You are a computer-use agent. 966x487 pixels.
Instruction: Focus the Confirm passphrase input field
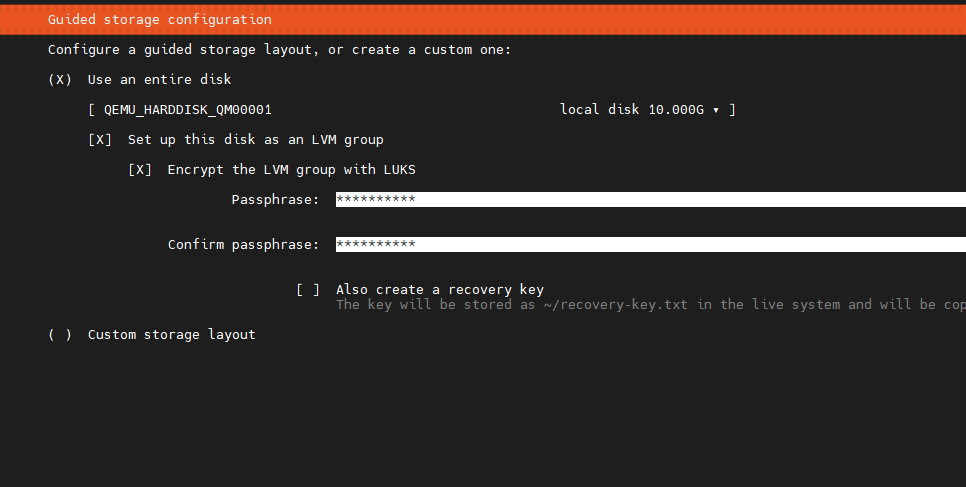[650, 244]
